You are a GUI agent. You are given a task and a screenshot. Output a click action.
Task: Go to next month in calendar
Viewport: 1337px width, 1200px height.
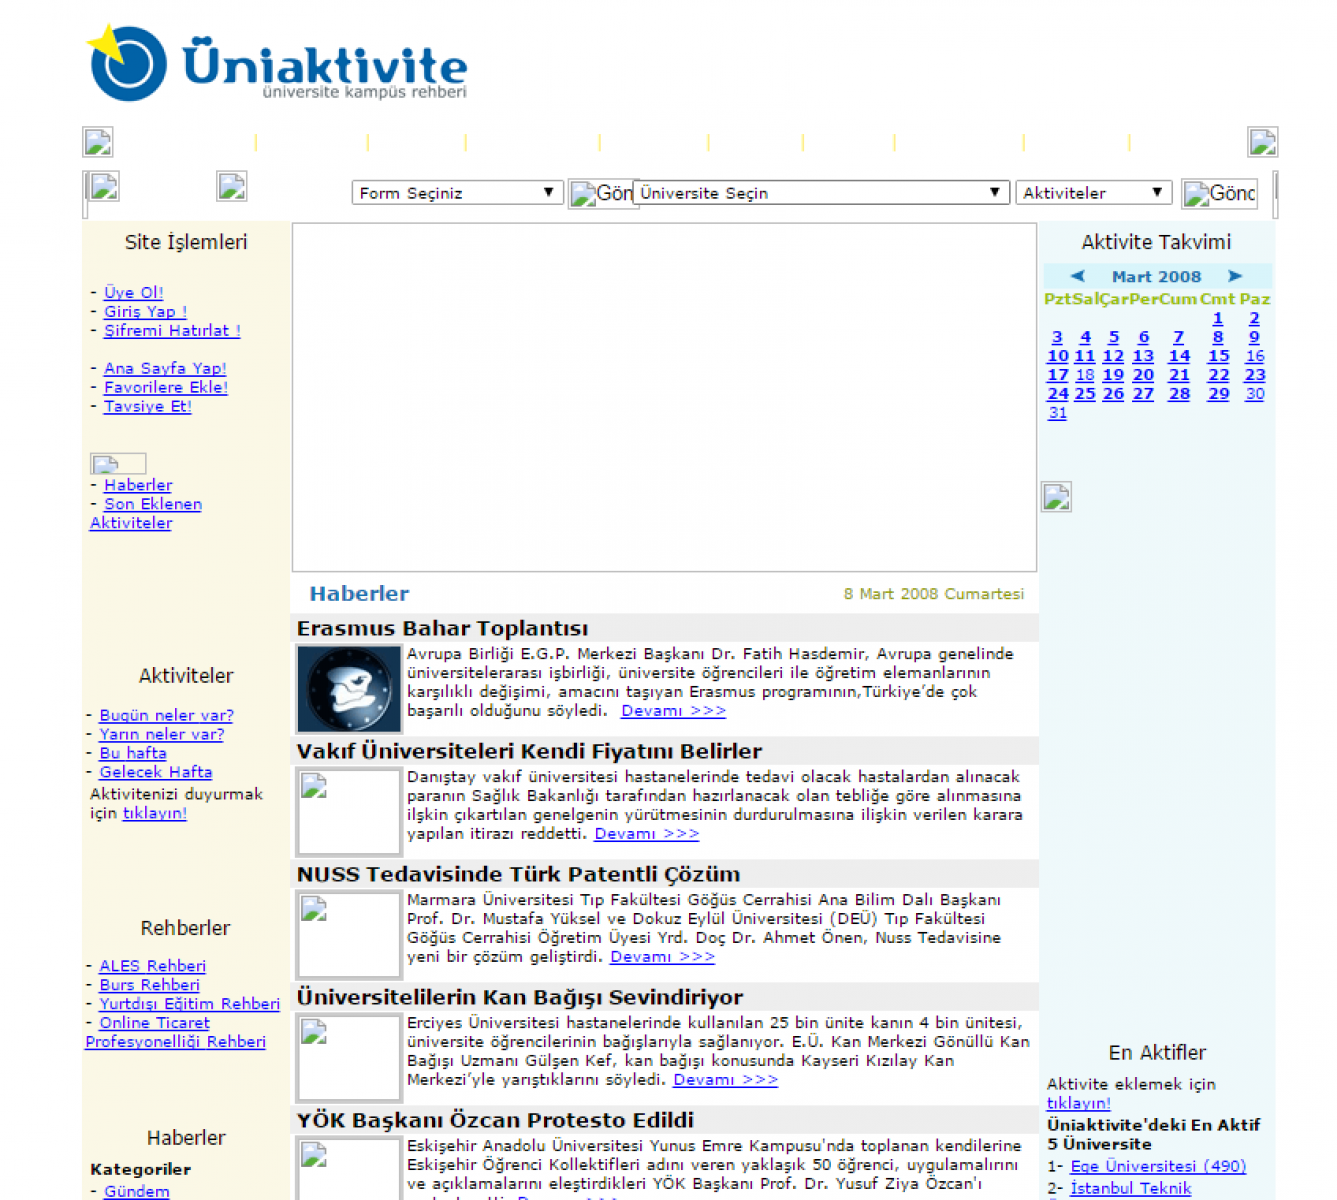click(x=1235, y=276)
